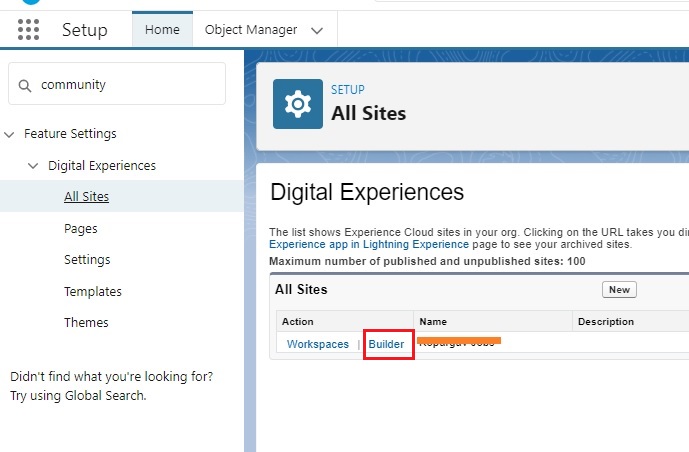Click the Maximum number of sites text

(x=427, y=261)
